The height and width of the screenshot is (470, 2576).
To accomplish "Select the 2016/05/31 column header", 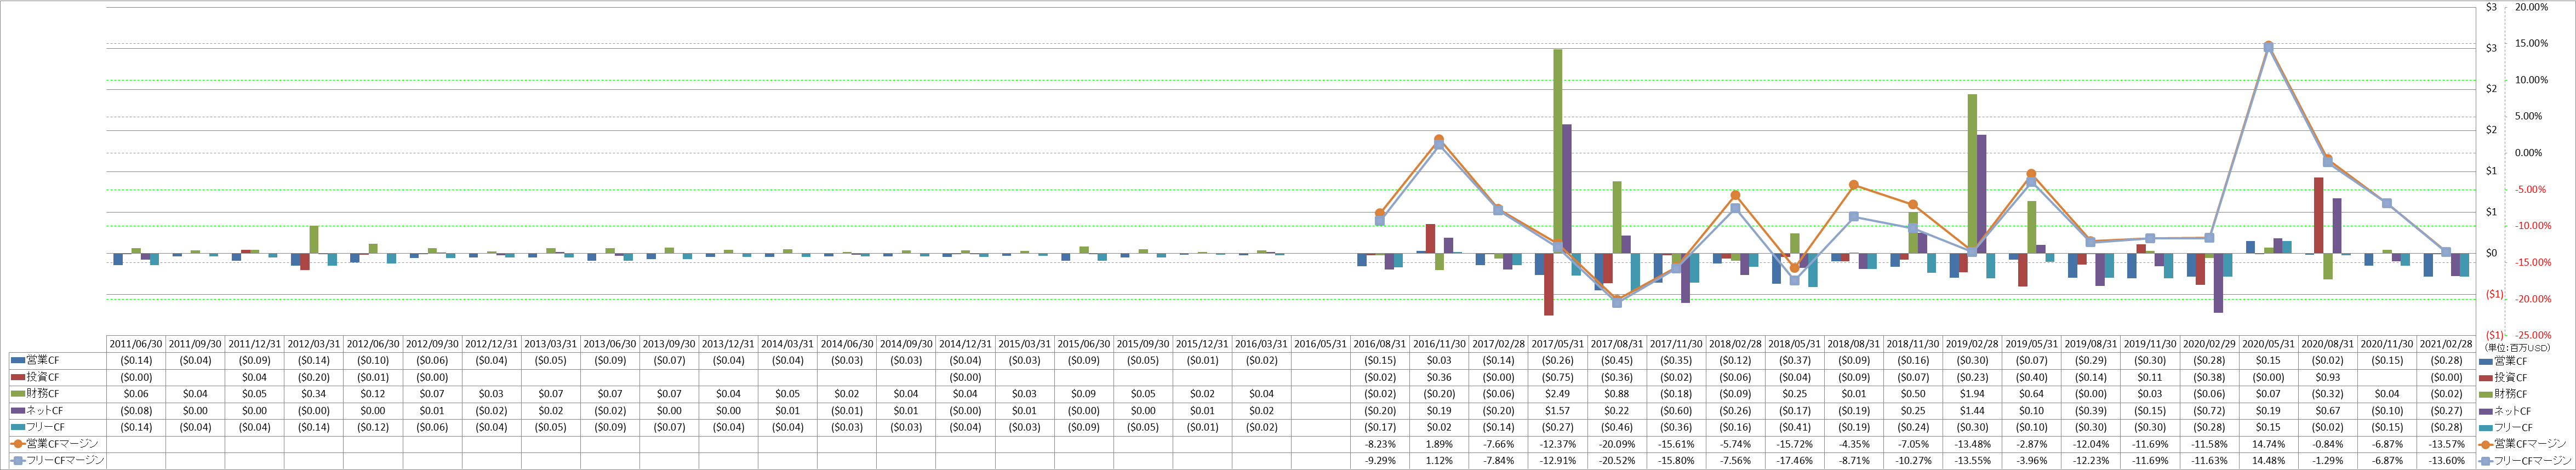I will pyautogui.click(x=1321, y=344).
